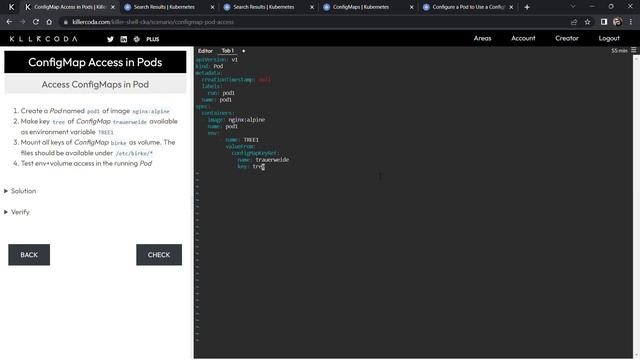Click the nginx:alpine image value in editor
640x360 pixels.
pyautogui.click(x=247, y=120)
